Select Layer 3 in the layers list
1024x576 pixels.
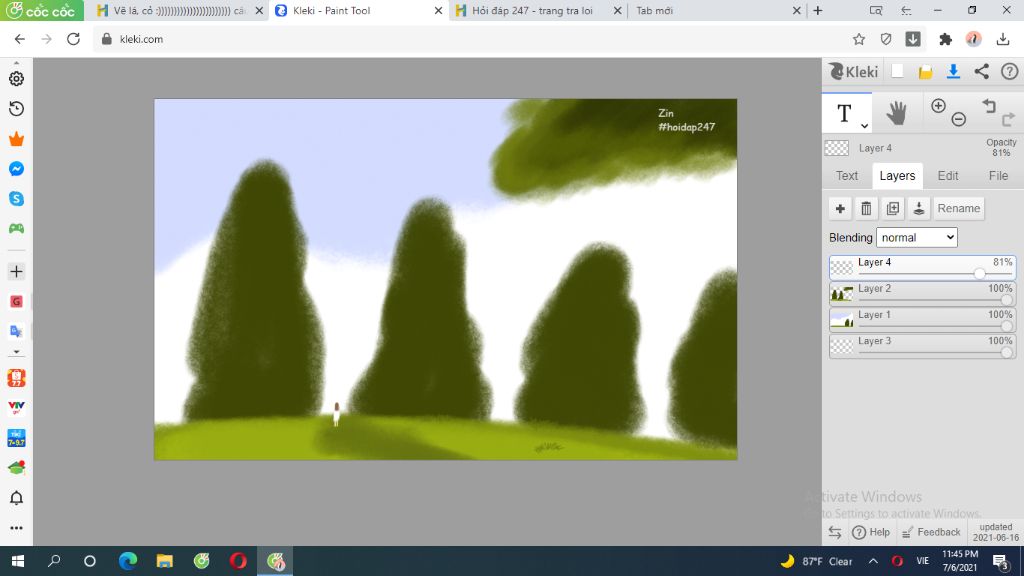tap(922, 346)
